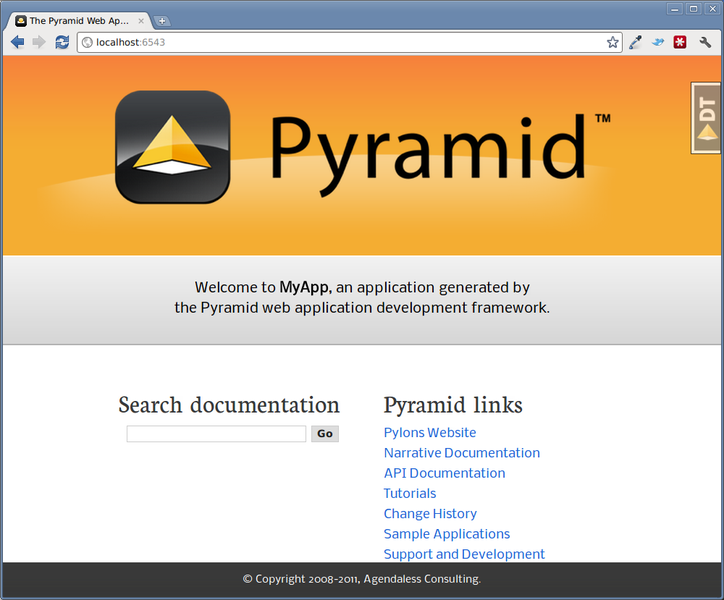The width and height of the screenshot is (724, 600).
Task: Click the Search documentation heading
Action: coord(229,405)
